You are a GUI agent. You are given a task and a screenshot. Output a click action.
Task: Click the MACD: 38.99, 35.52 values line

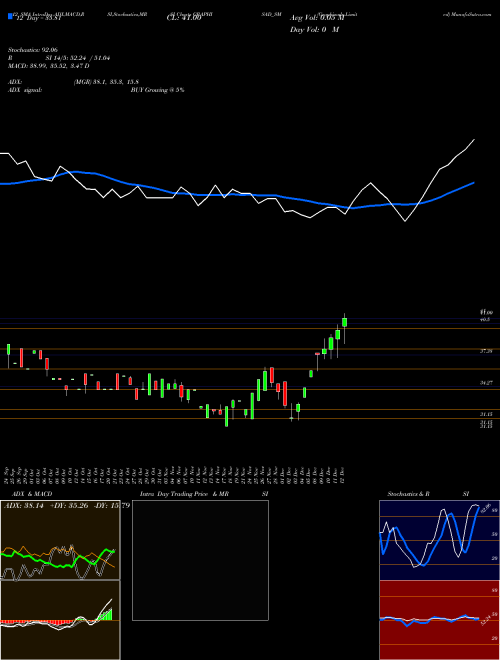point(48,66)
